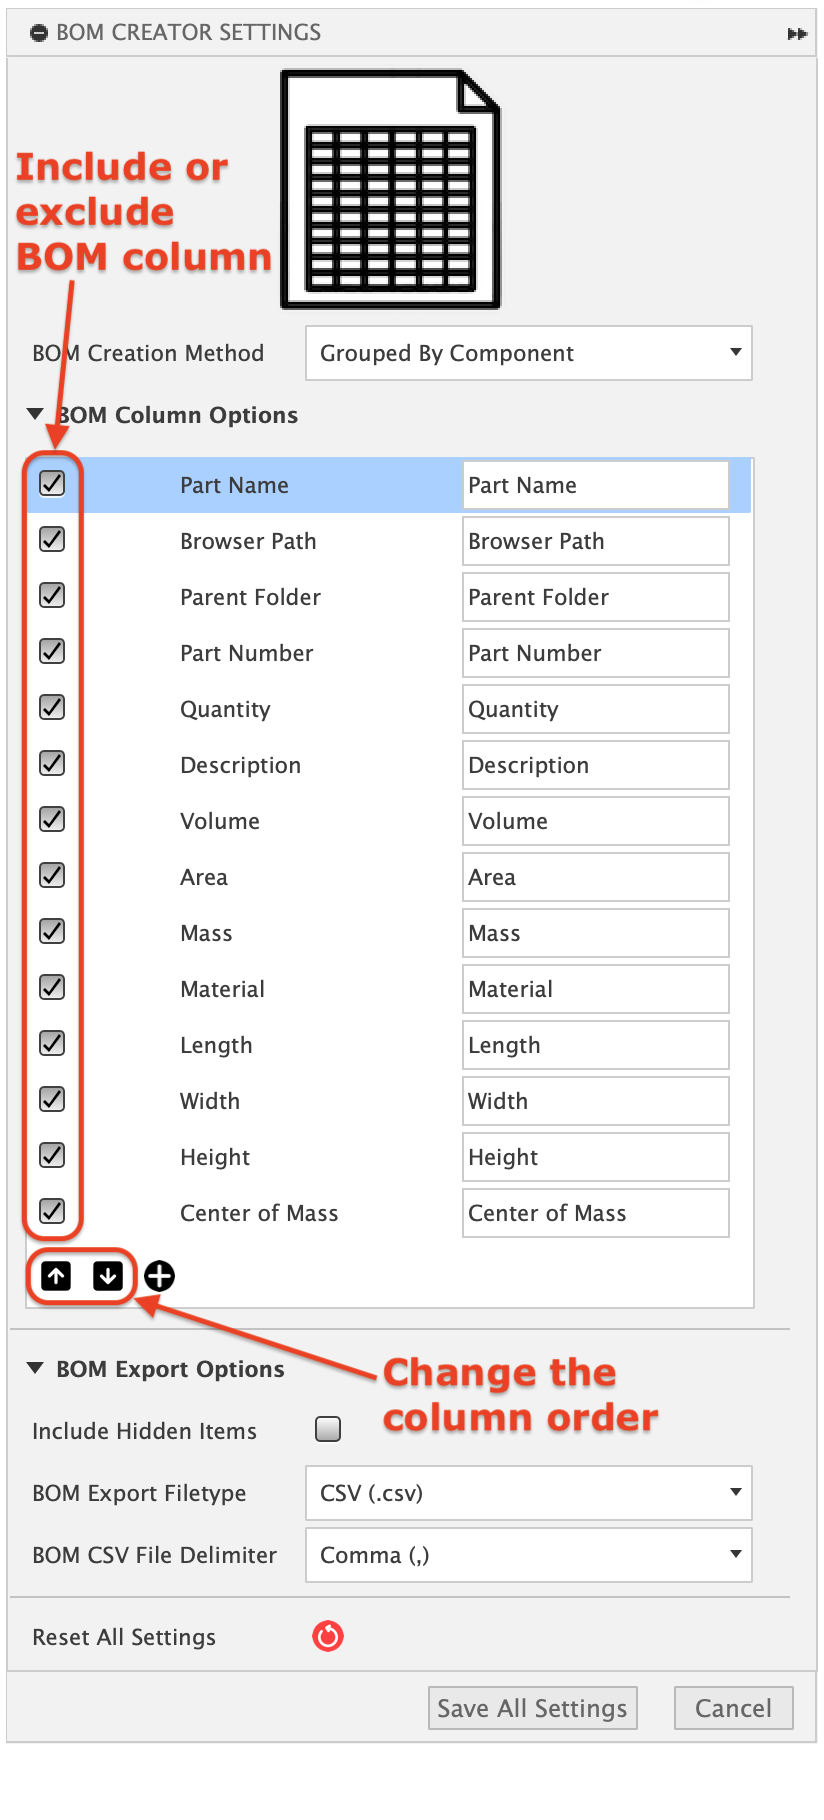824x1820 pixels.
Task: Click the add column plus icon
Action: click(x=160, y=1276)
